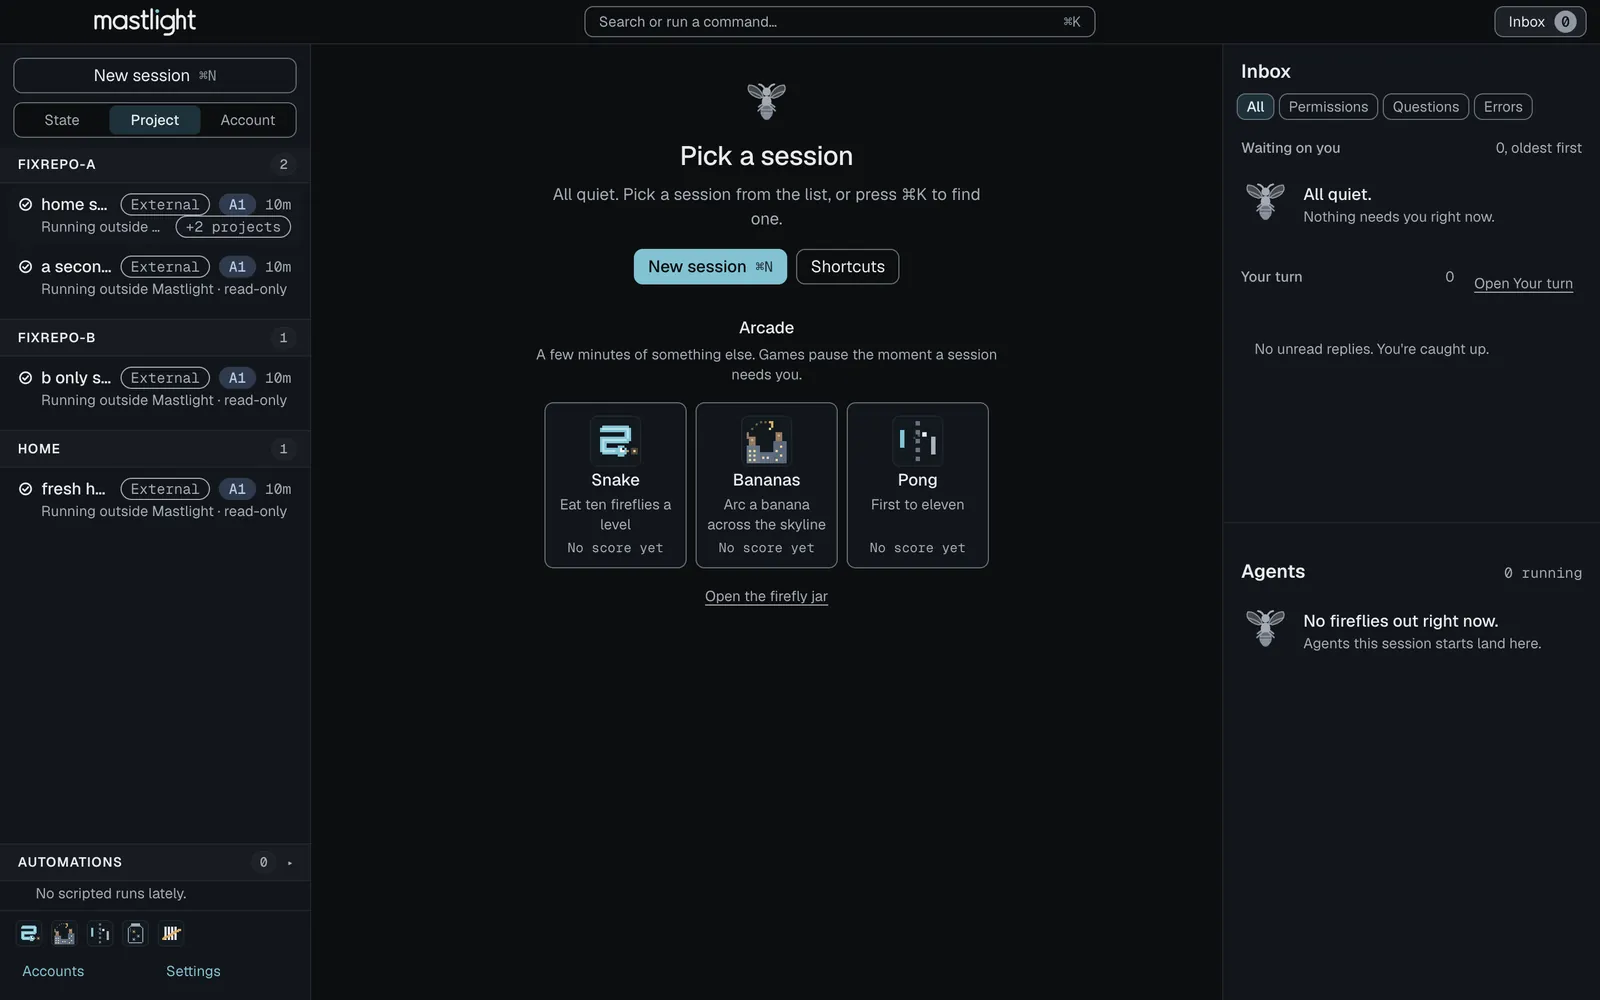Group sessions by Project
The image size is (1600, 1000).
155,120
